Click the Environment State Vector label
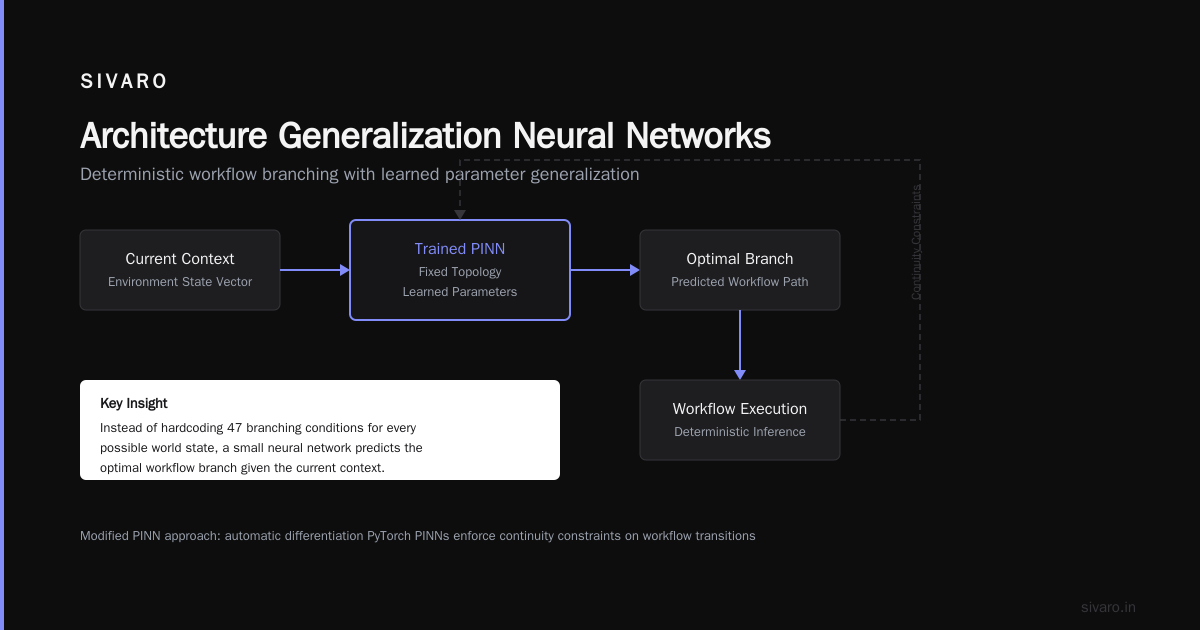 coord(180,282)
